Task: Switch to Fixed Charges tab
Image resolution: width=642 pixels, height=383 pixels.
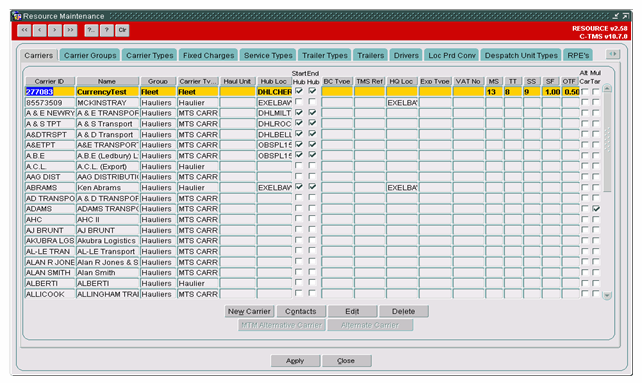Action: coord(208,56)
